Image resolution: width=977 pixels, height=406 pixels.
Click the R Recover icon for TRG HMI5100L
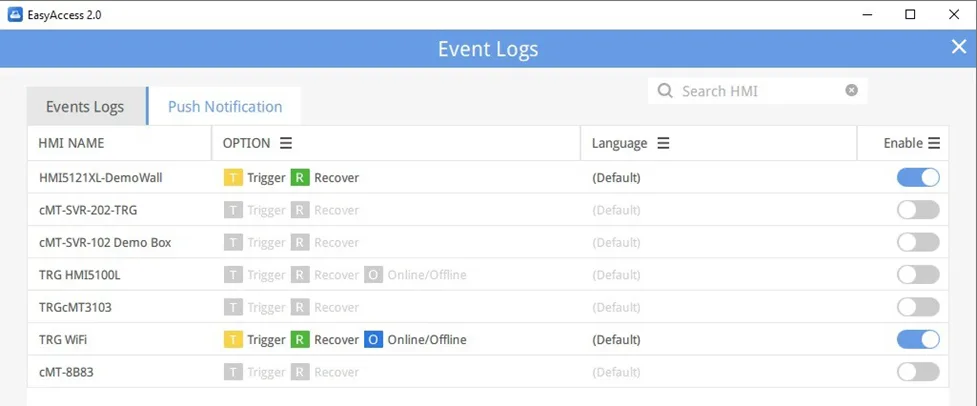[x=300, y=275]
